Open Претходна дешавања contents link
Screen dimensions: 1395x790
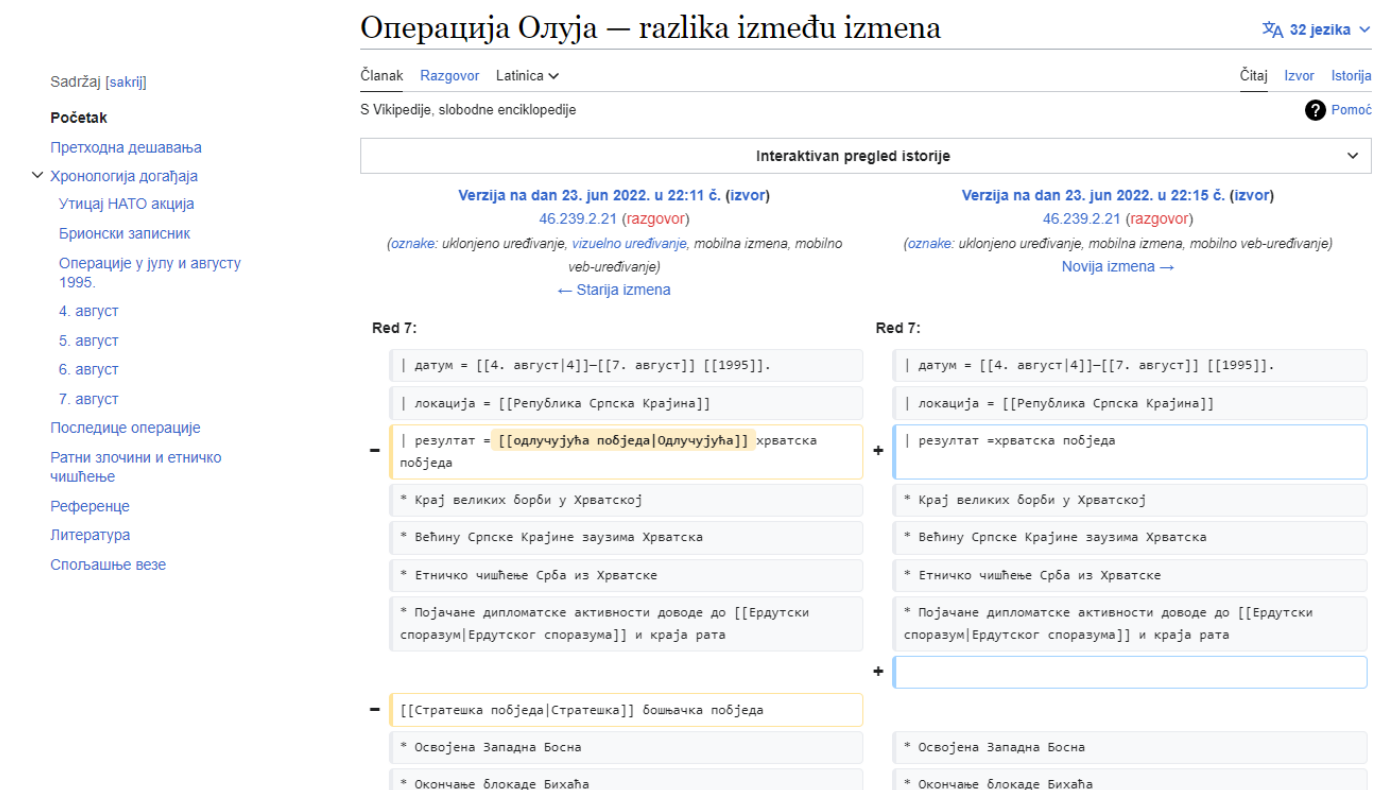(126, 147)
